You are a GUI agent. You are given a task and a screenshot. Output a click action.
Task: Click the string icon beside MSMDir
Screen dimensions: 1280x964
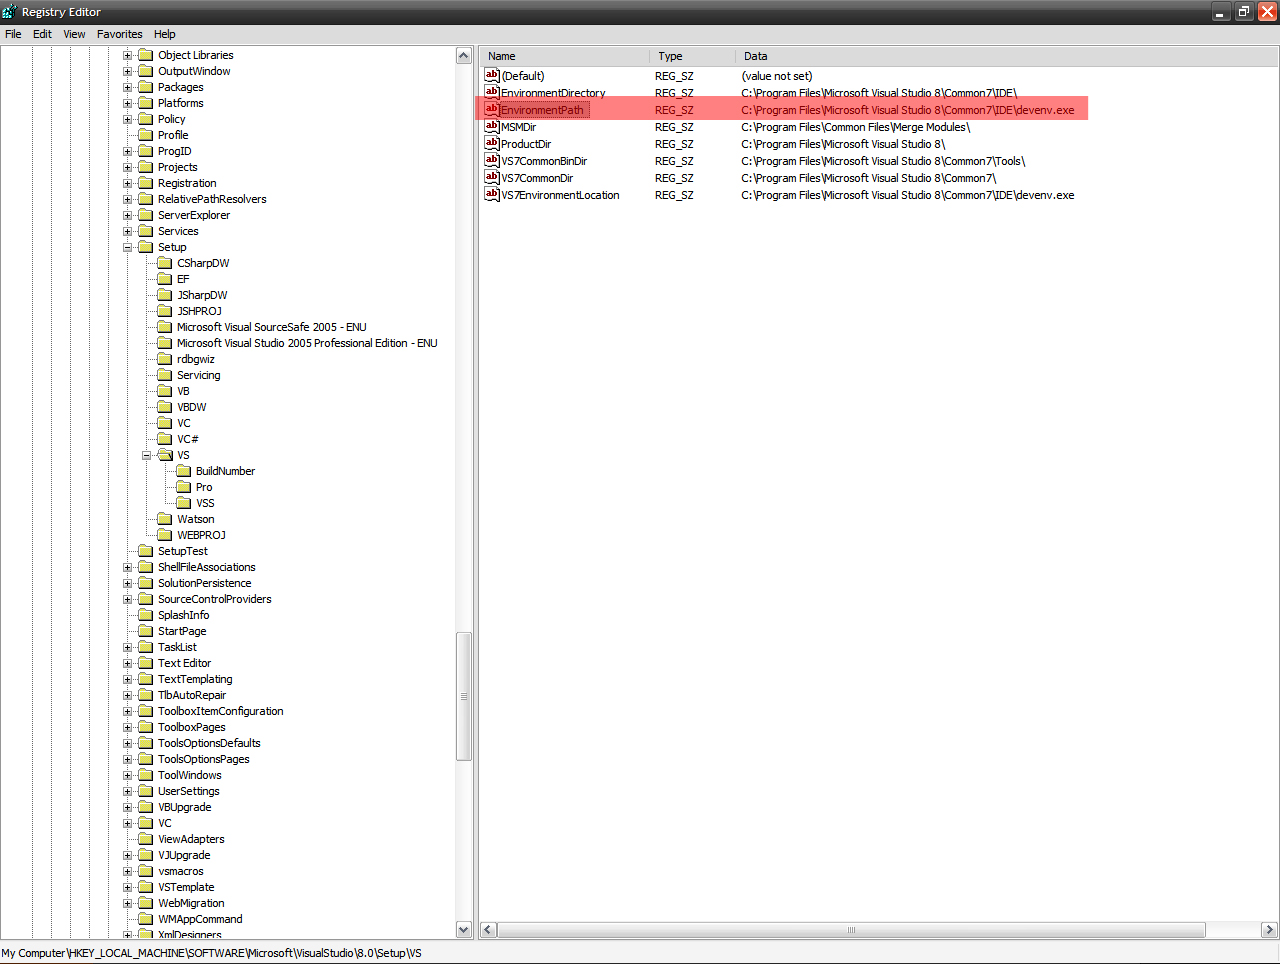pyautogui.click(x=492, y=126)
